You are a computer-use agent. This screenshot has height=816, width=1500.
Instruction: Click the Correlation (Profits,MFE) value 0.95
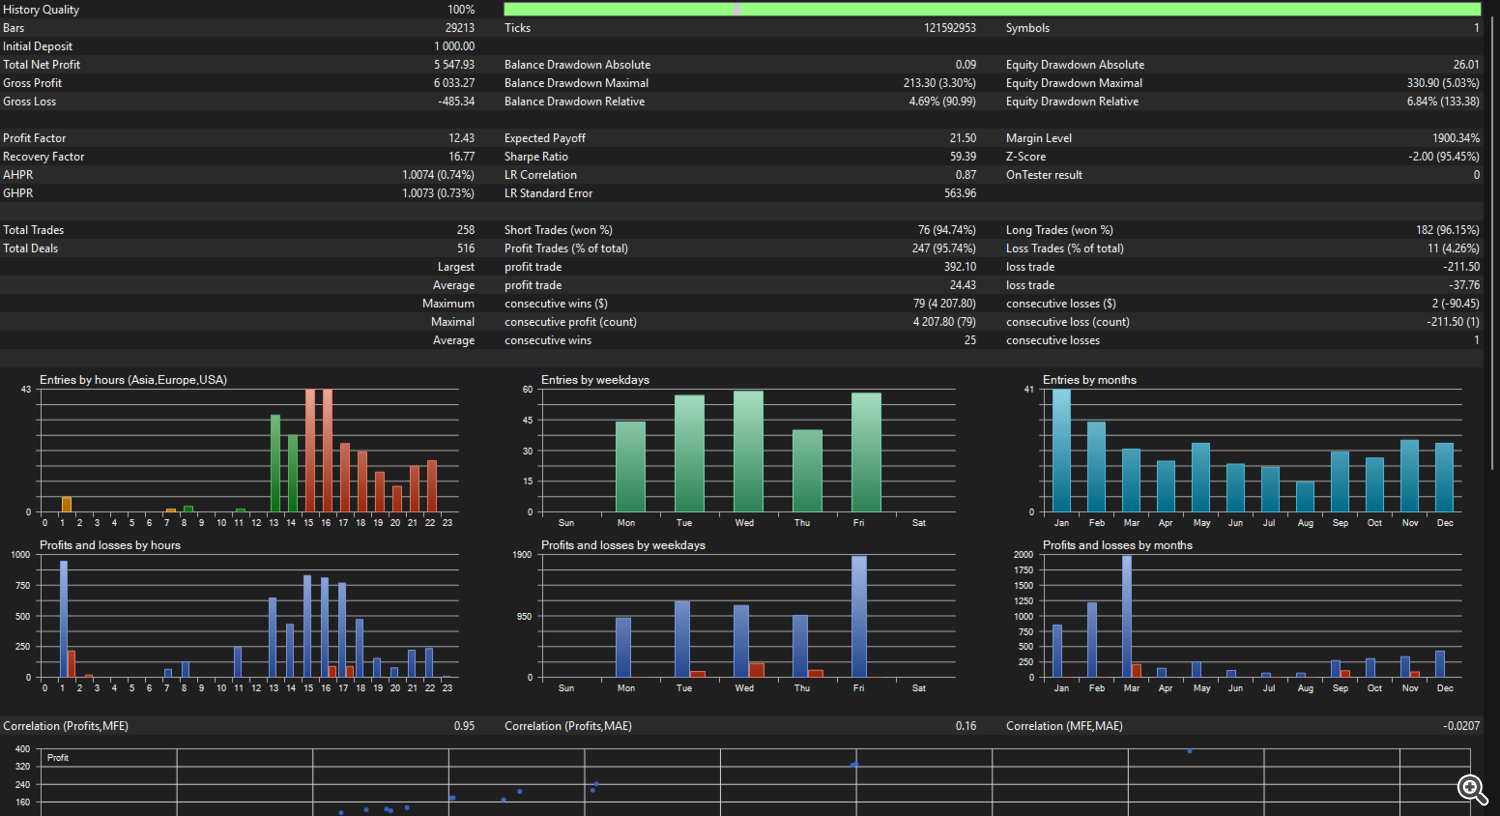click(464, 726)
